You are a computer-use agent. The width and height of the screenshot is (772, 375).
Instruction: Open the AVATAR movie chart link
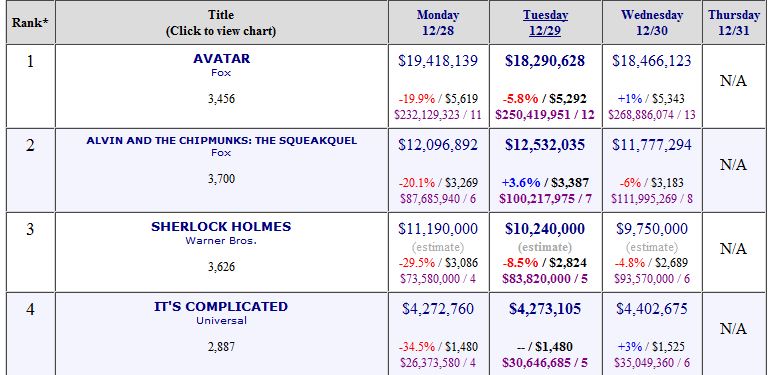(x=222, y=59)
